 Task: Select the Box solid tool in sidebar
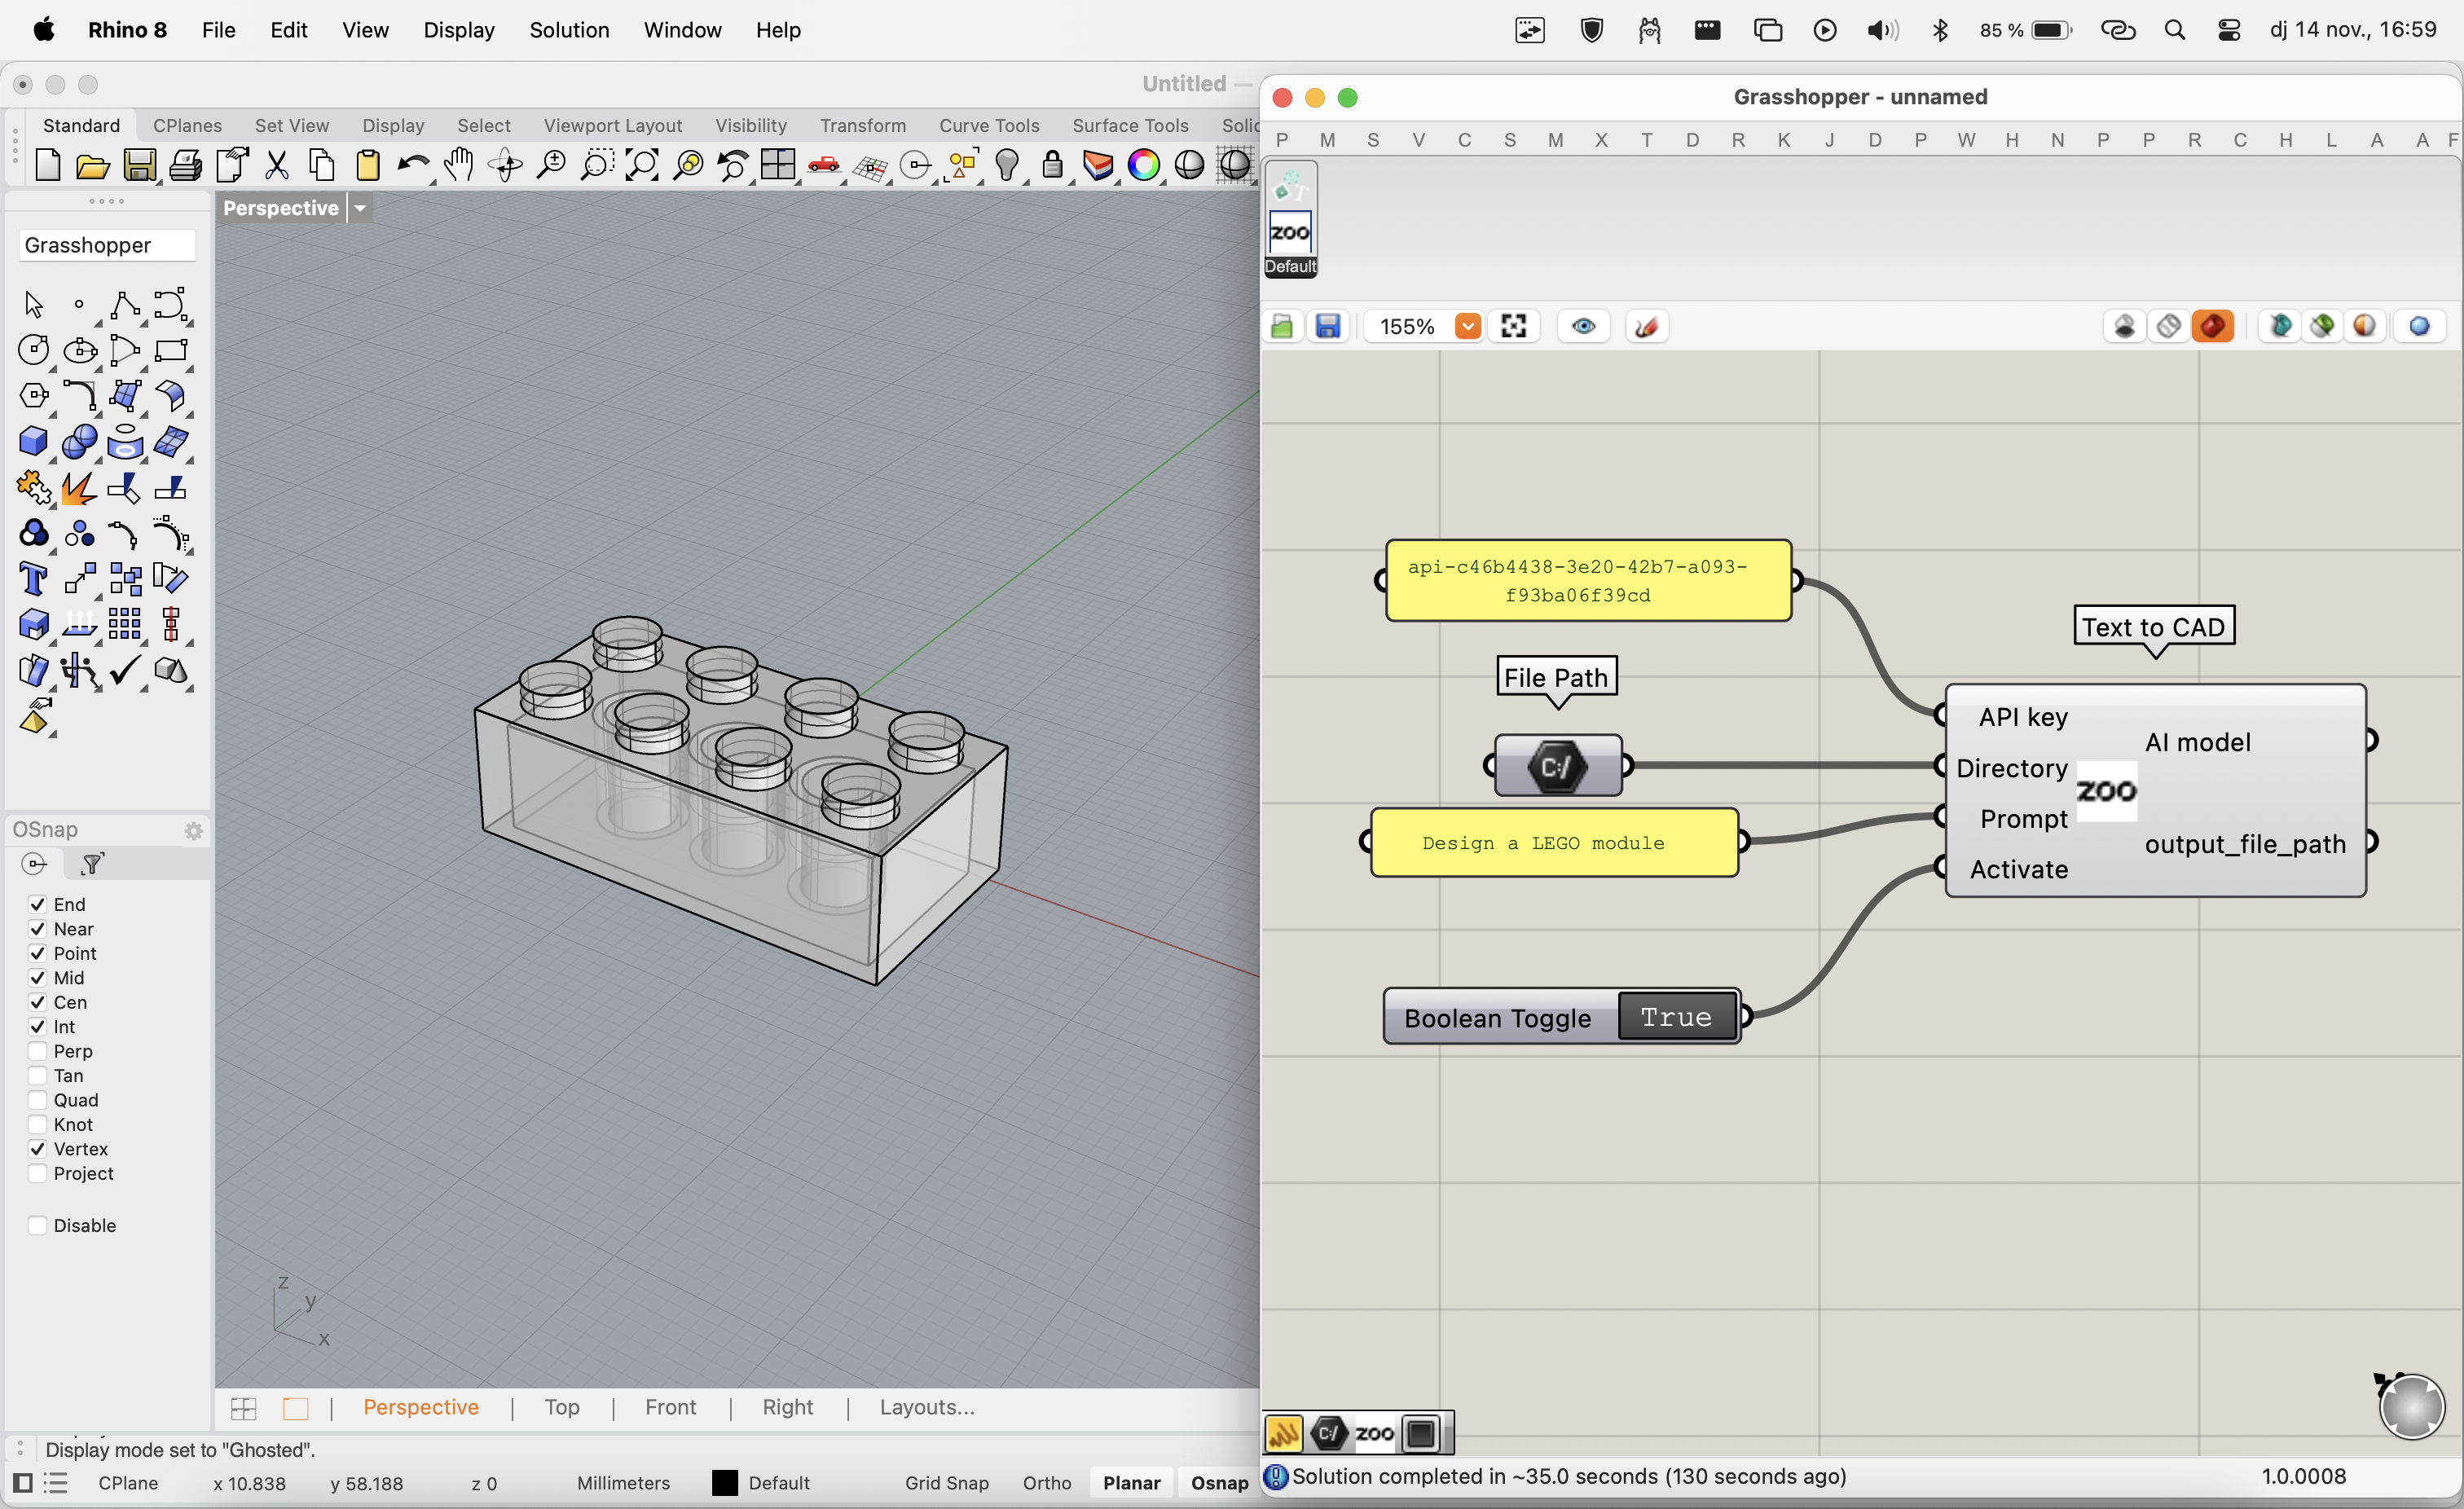[x=34, y=442]
